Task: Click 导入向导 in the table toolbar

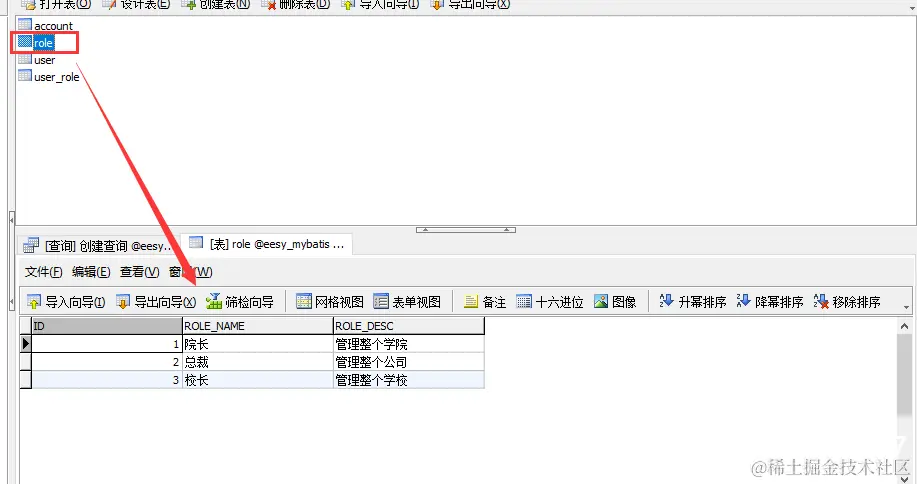Action: [66, 302]
